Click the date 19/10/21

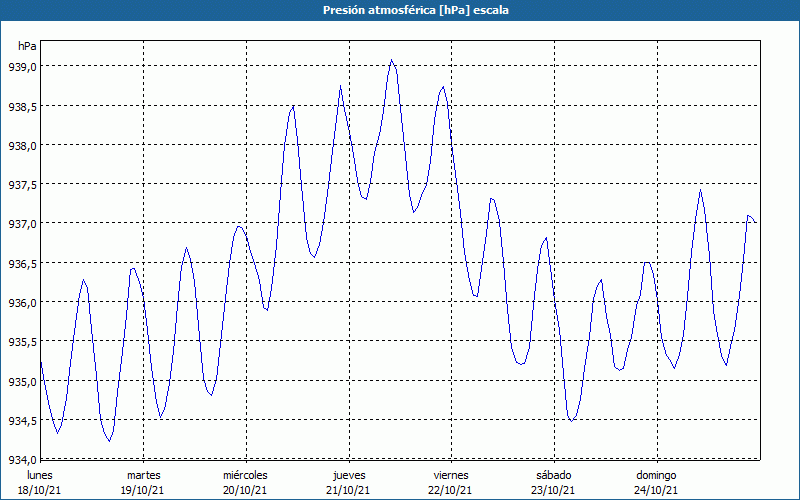click(142, 490)
